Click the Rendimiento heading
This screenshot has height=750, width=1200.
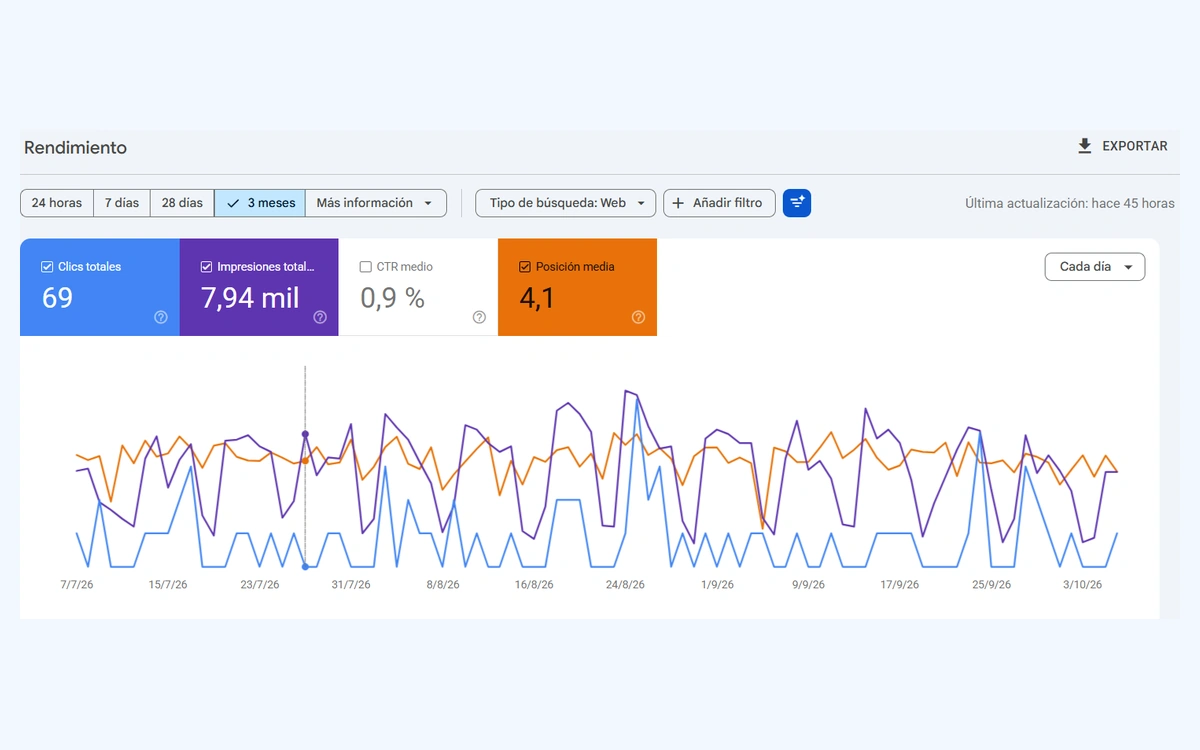75,148
